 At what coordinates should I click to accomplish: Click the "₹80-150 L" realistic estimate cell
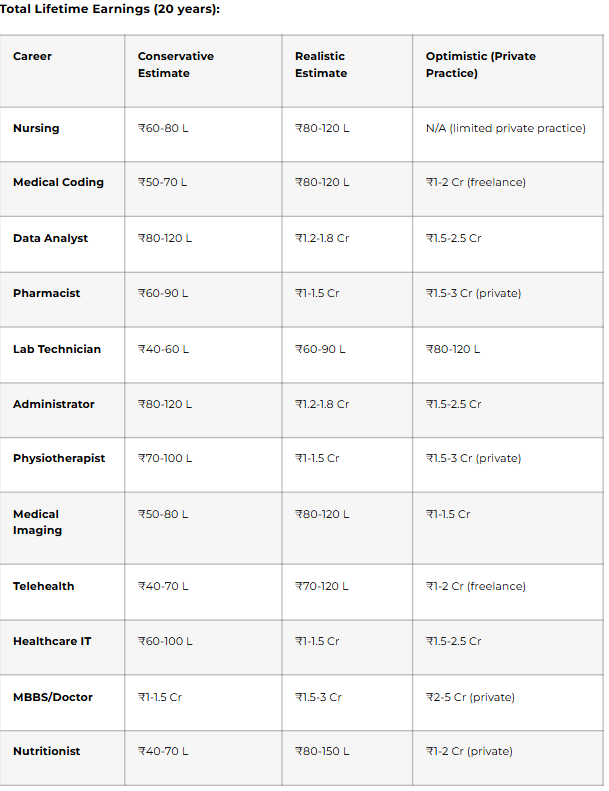tap(322, 751)
